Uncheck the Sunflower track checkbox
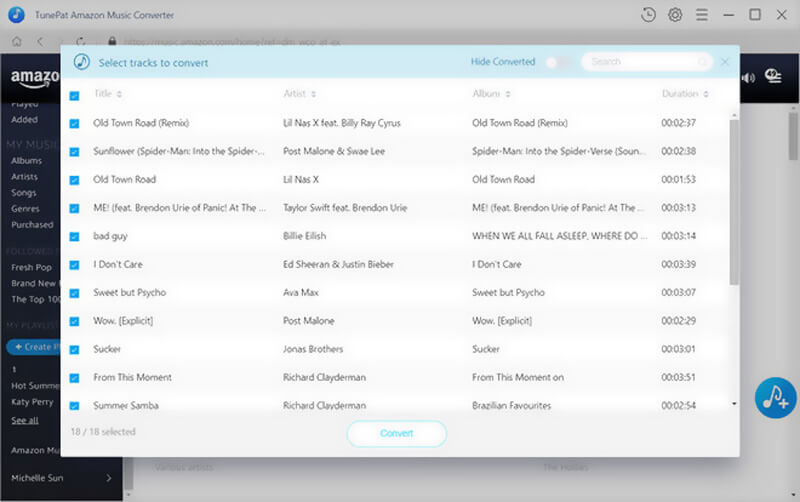The width and height of the screenshot is (800, 502). pos(74,152)
